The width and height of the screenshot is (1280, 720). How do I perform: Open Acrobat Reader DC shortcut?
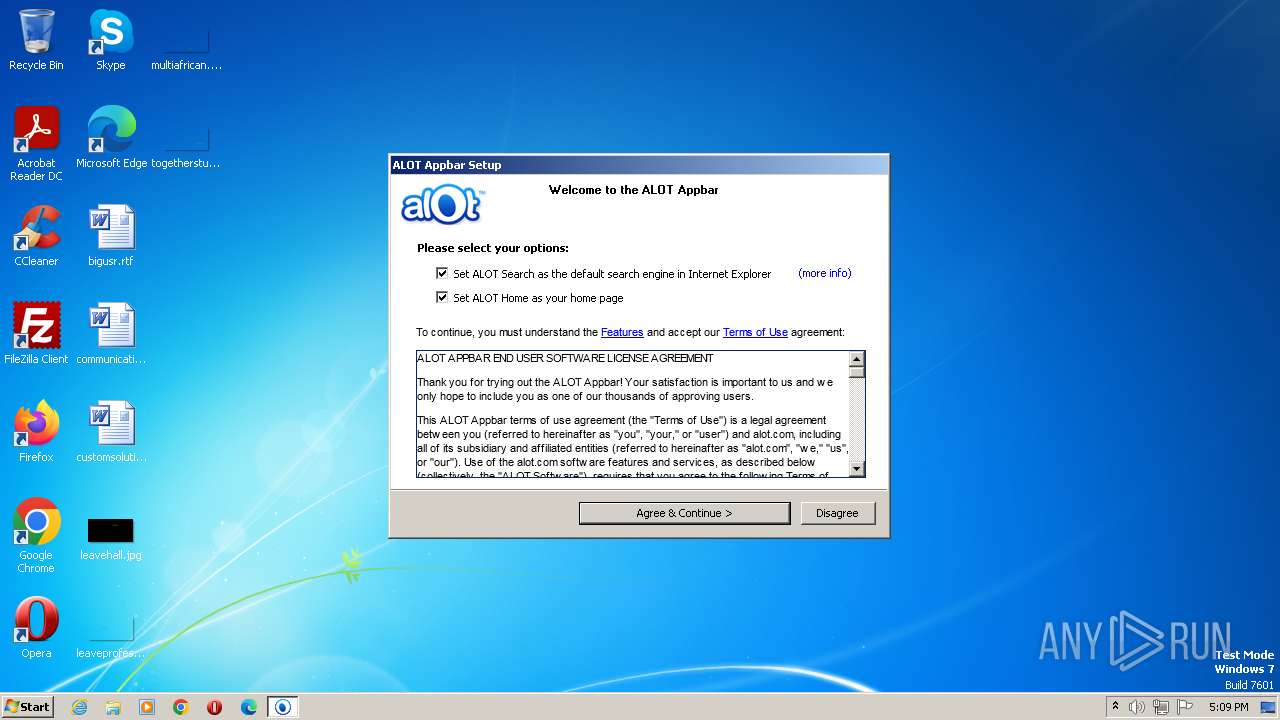36,144
